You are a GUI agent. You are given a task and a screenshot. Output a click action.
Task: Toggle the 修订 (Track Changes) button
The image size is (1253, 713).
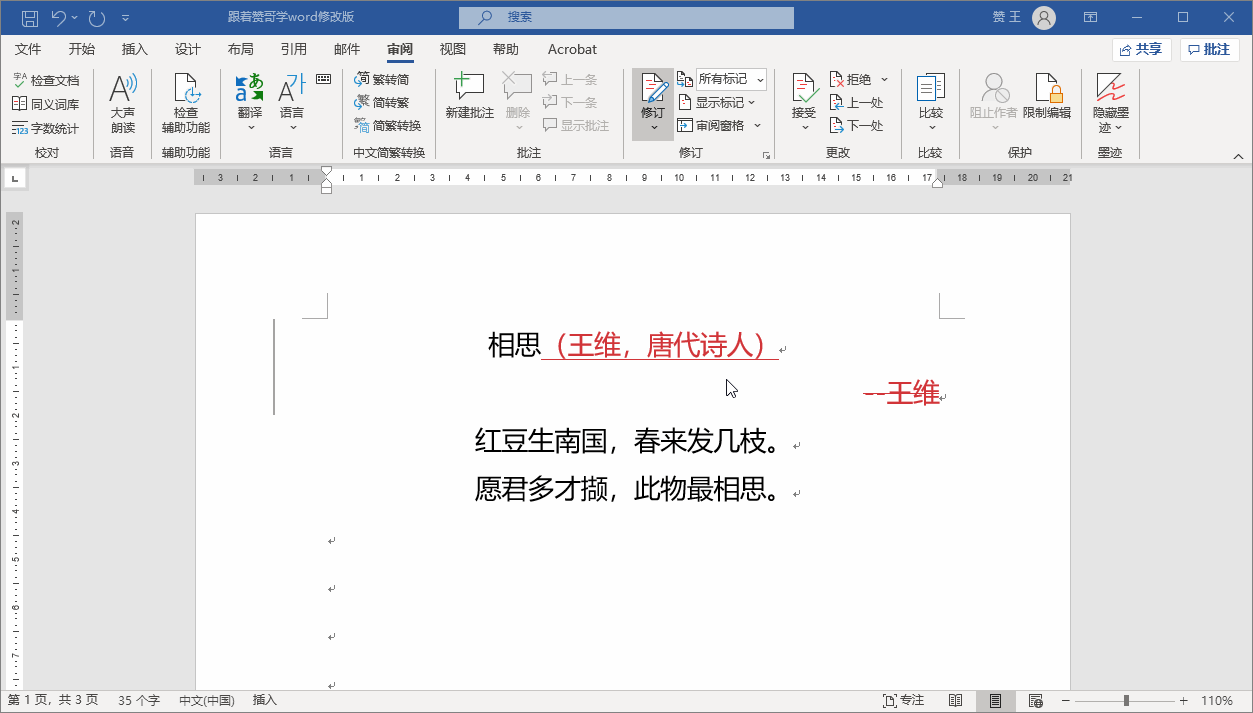click(x=652, y=100)
